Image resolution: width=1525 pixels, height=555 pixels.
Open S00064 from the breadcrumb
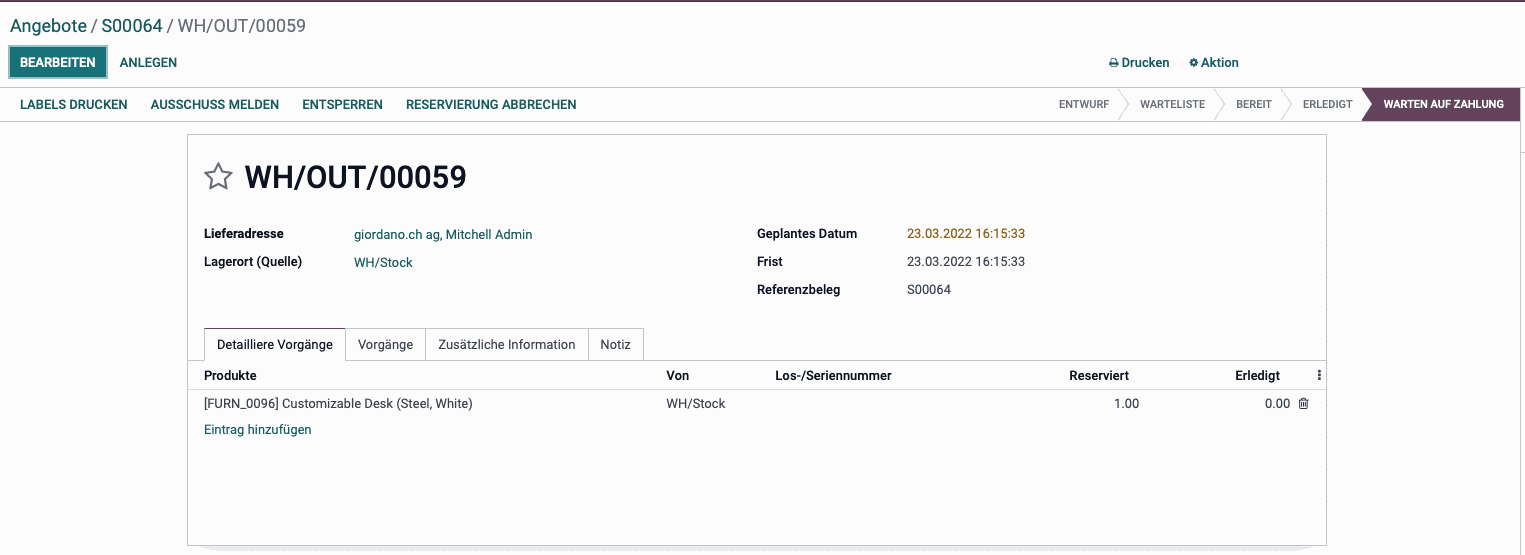coord(132,26)
